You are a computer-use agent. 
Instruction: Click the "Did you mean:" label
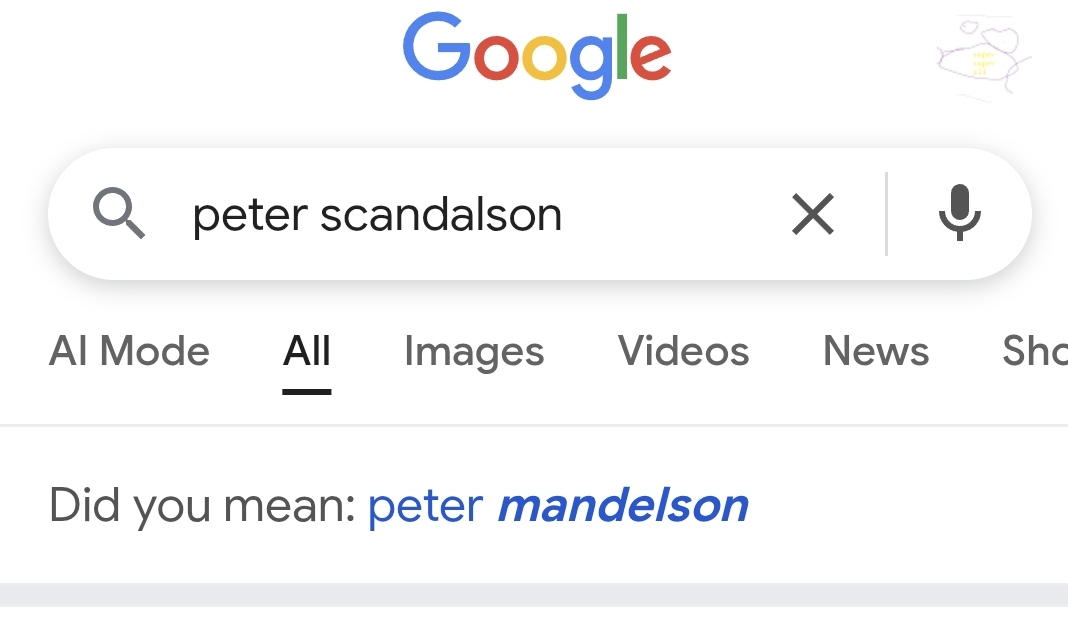tap(202, 506)
